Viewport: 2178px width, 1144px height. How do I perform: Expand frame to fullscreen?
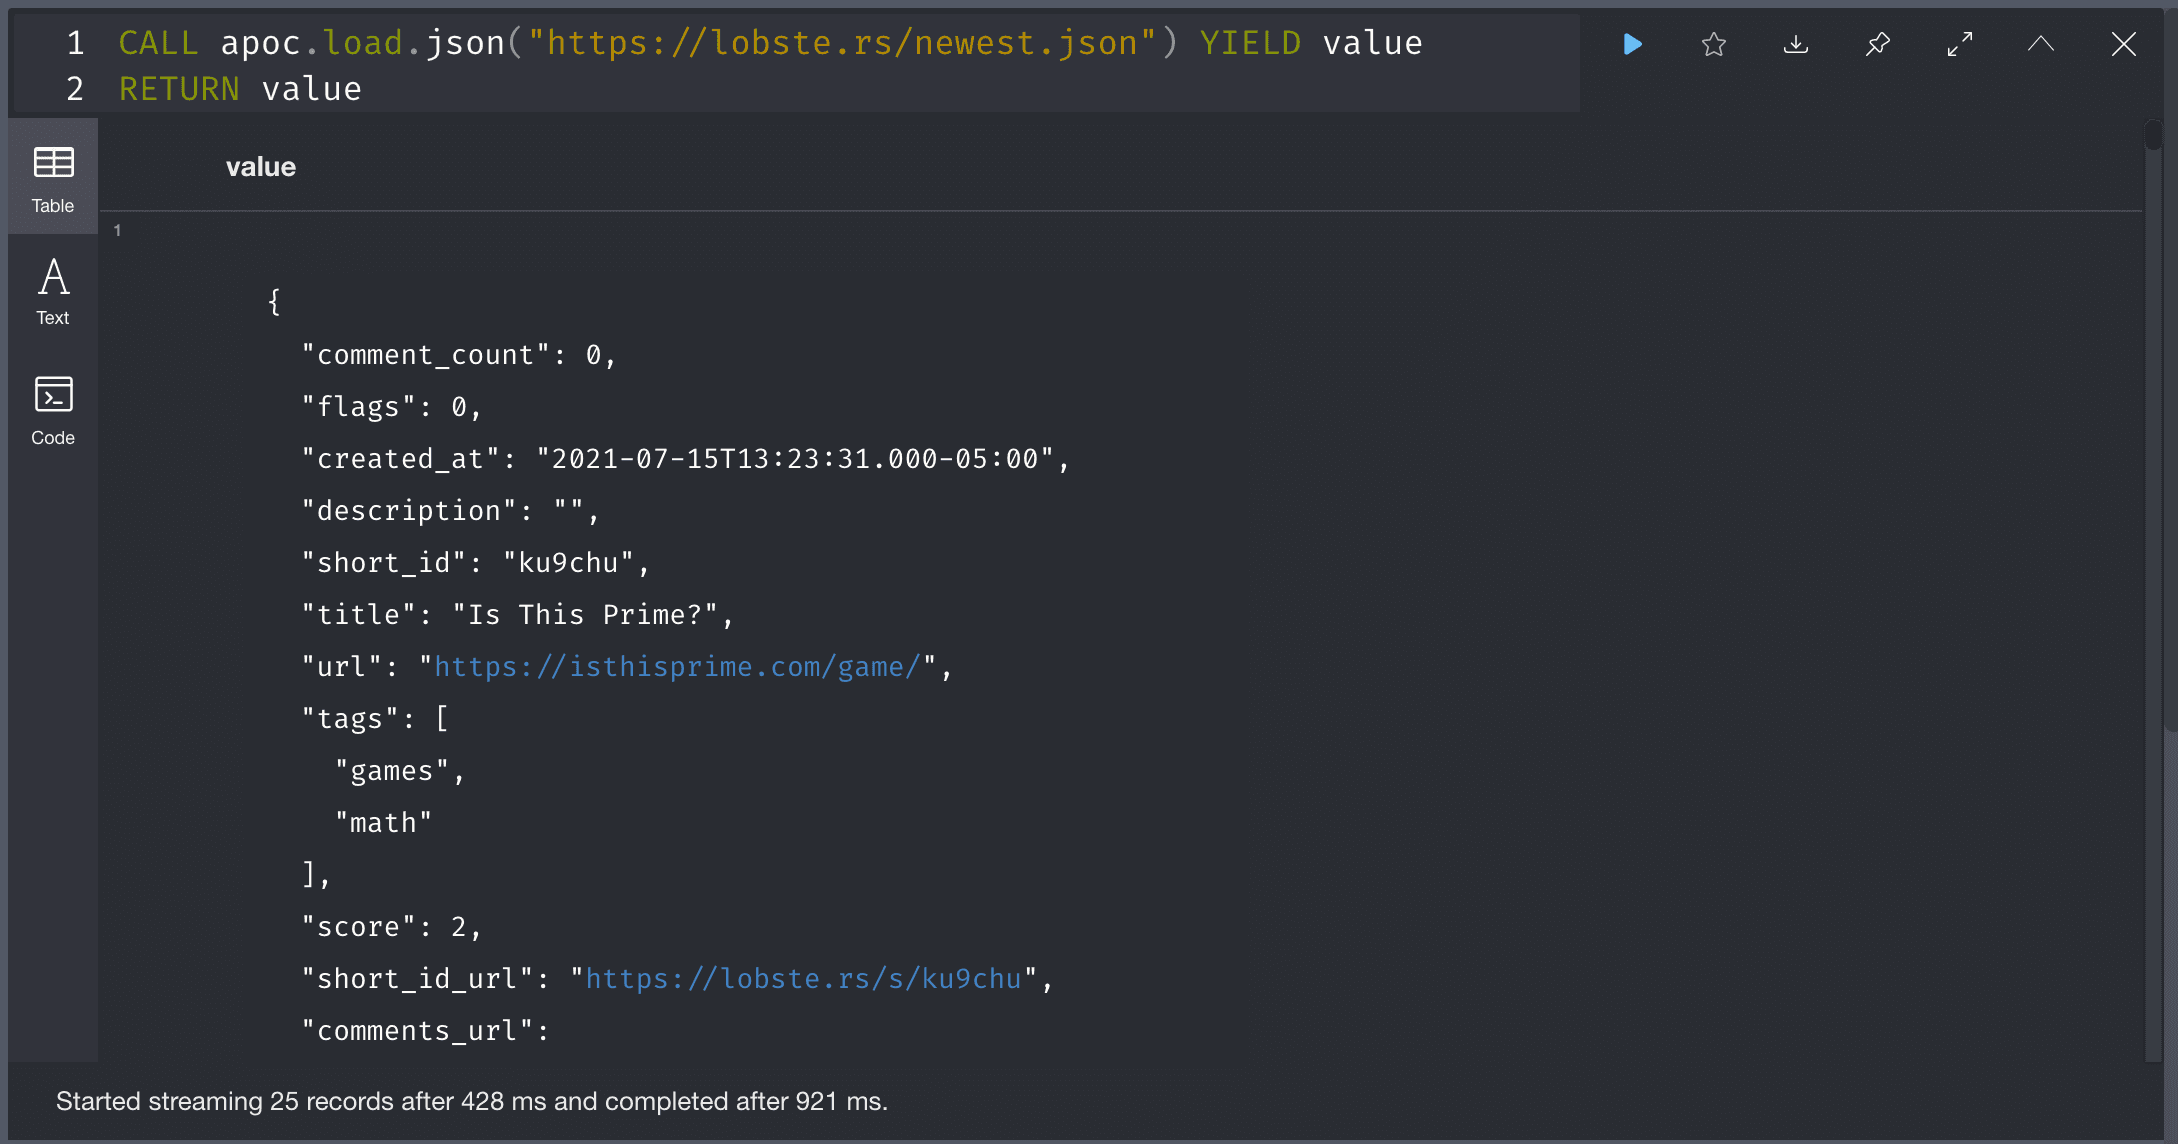coord(1960,44)
